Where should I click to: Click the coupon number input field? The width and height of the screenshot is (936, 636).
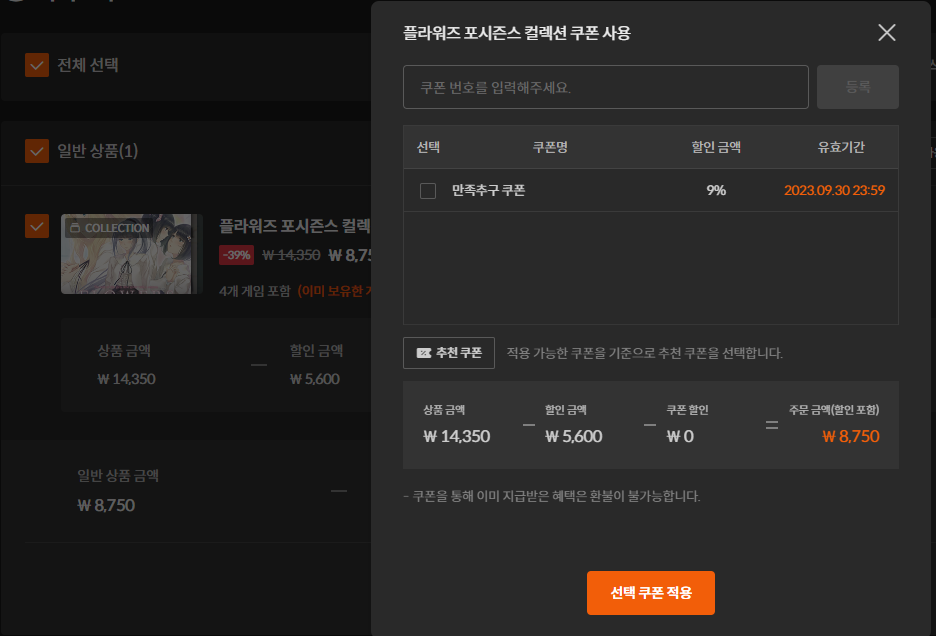point(605,87)
